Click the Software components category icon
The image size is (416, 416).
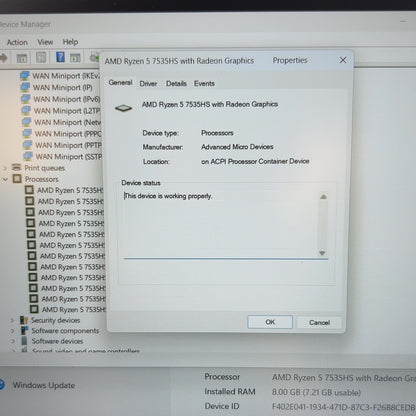point(25,330)
